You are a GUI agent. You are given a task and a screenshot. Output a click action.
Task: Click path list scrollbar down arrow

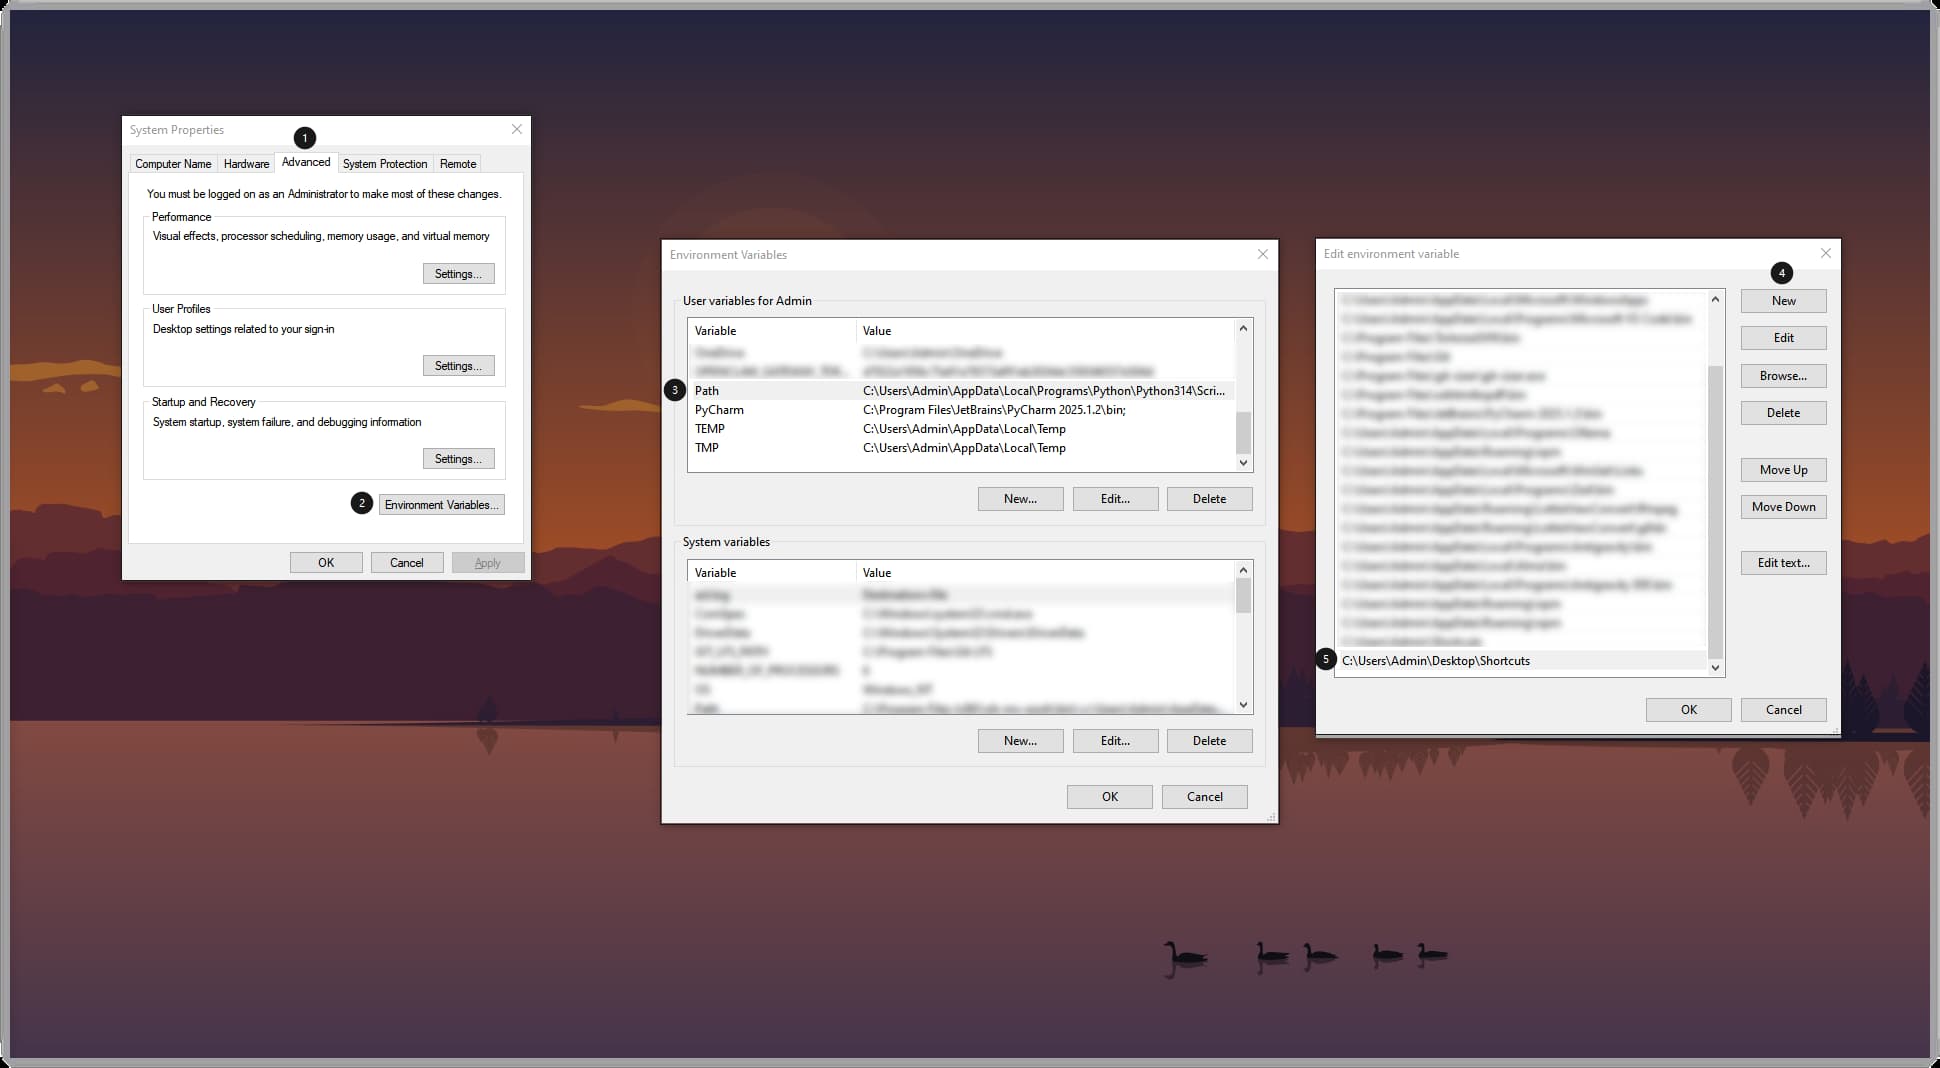coord(1716,668)
